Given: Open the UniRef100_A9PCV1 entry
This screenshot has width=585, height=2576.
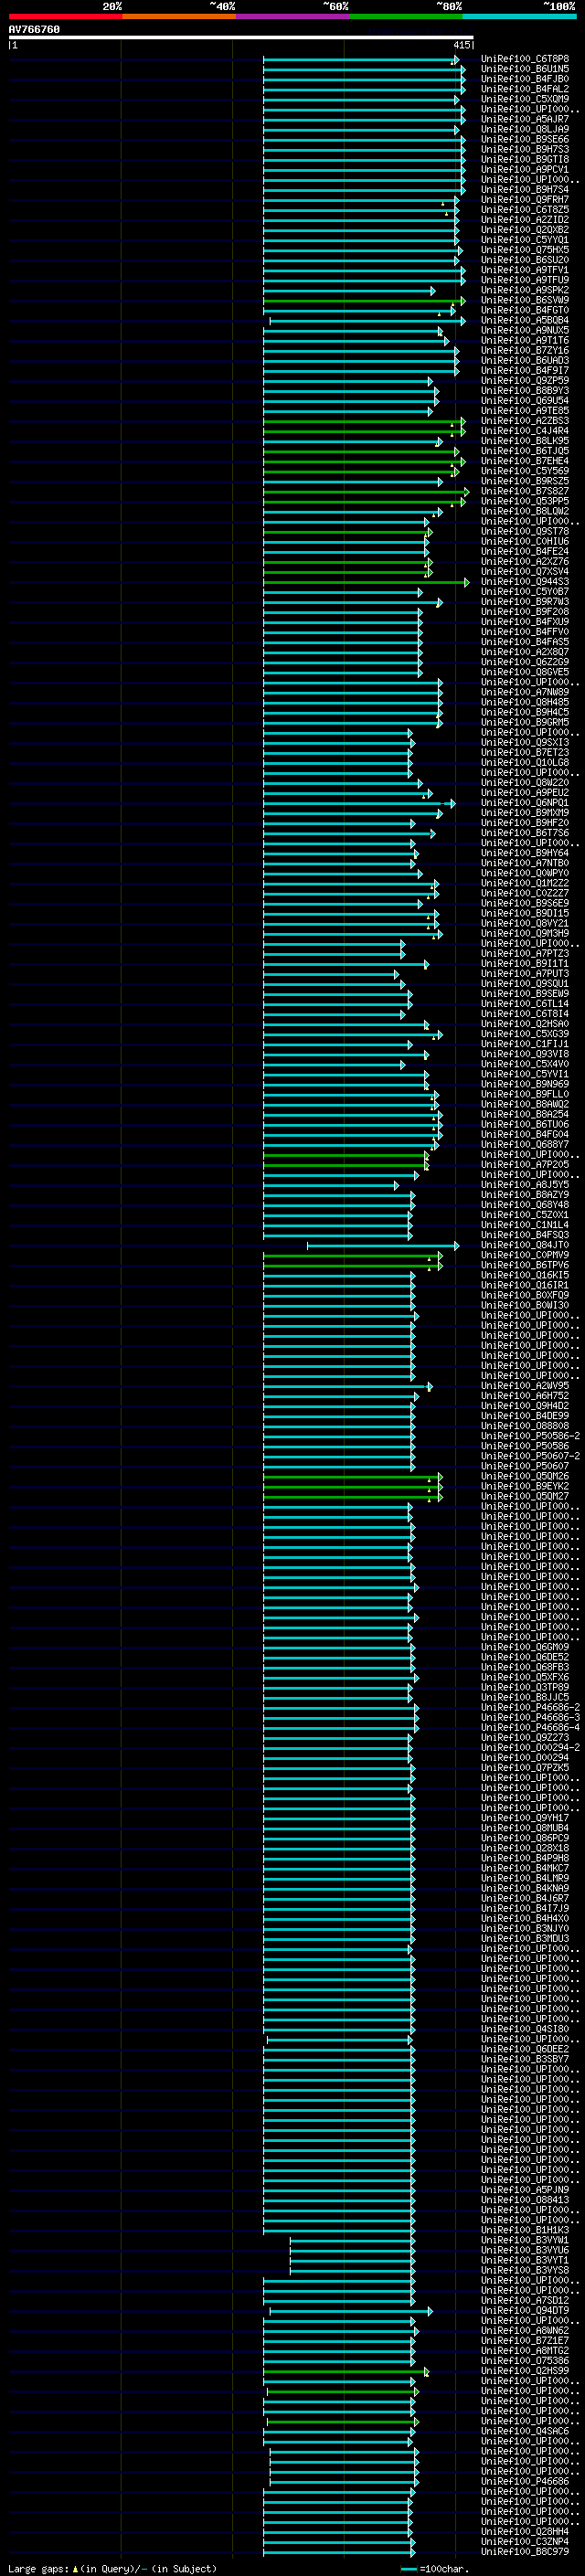Looking at the screenshot, I should point(525,170).
